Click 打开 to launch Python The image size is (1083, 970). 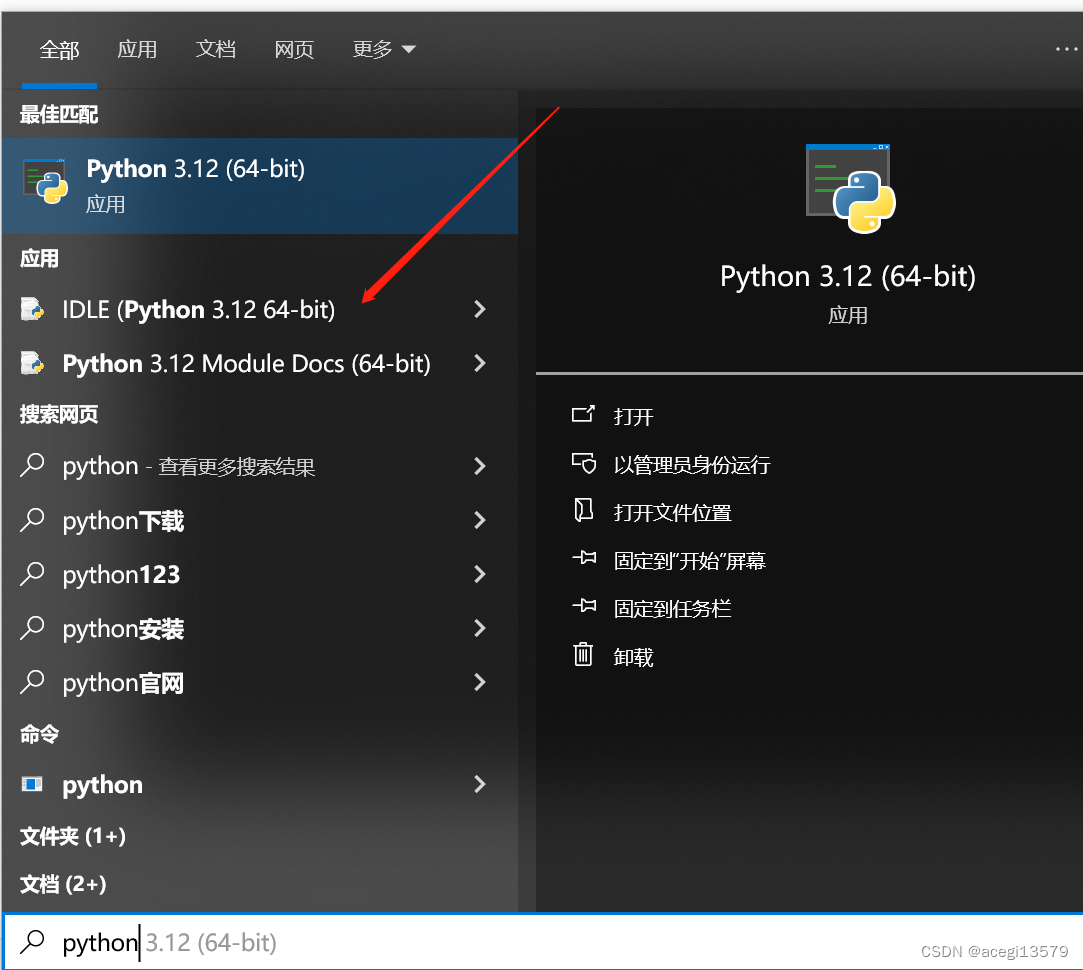coord(633,417)
